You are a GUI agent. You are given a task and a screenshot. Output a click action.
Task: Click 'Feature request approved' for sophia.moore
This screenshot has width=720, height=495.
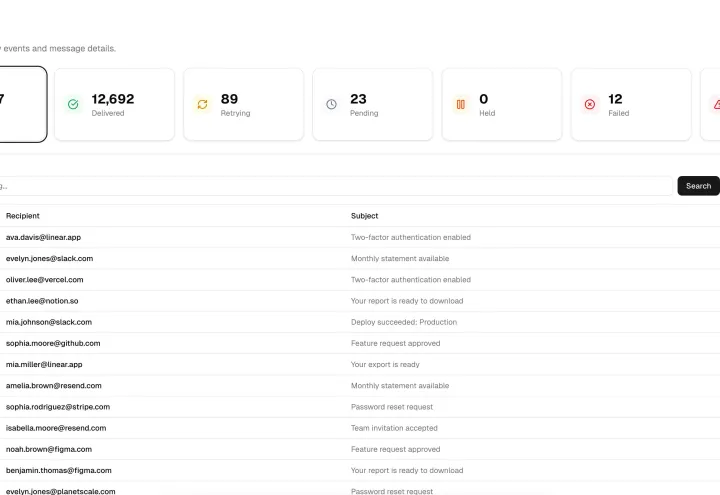tap(396, 343)
